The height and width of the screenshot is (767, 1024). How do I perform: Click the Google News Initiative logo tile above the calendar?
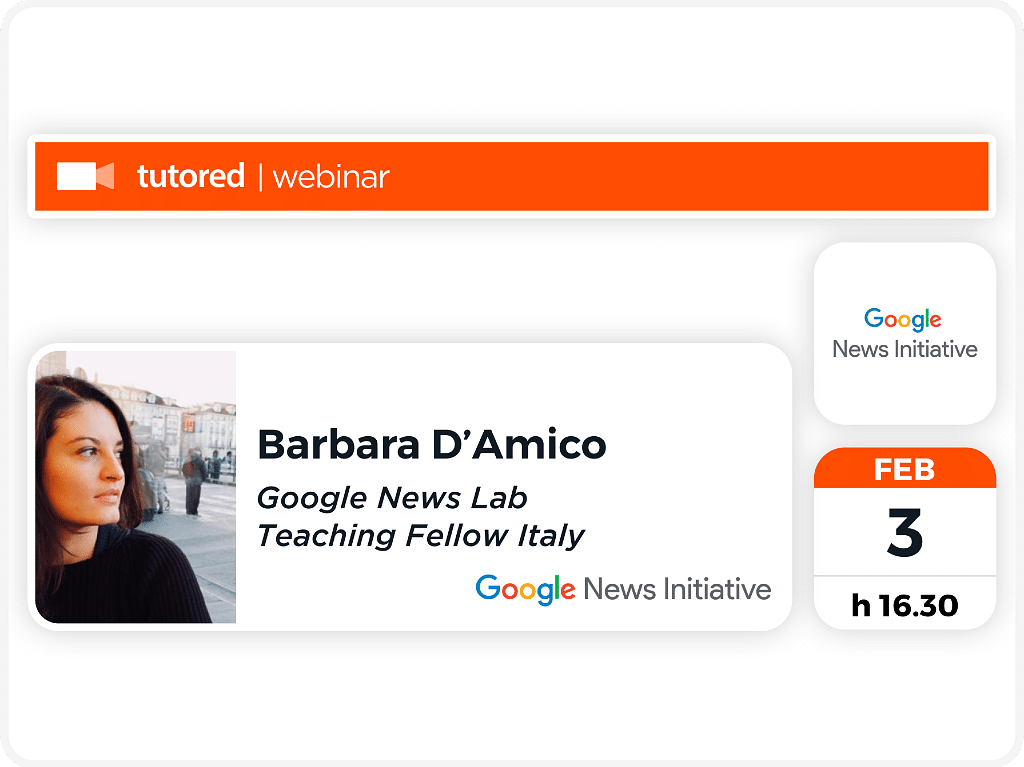(904, 334)
